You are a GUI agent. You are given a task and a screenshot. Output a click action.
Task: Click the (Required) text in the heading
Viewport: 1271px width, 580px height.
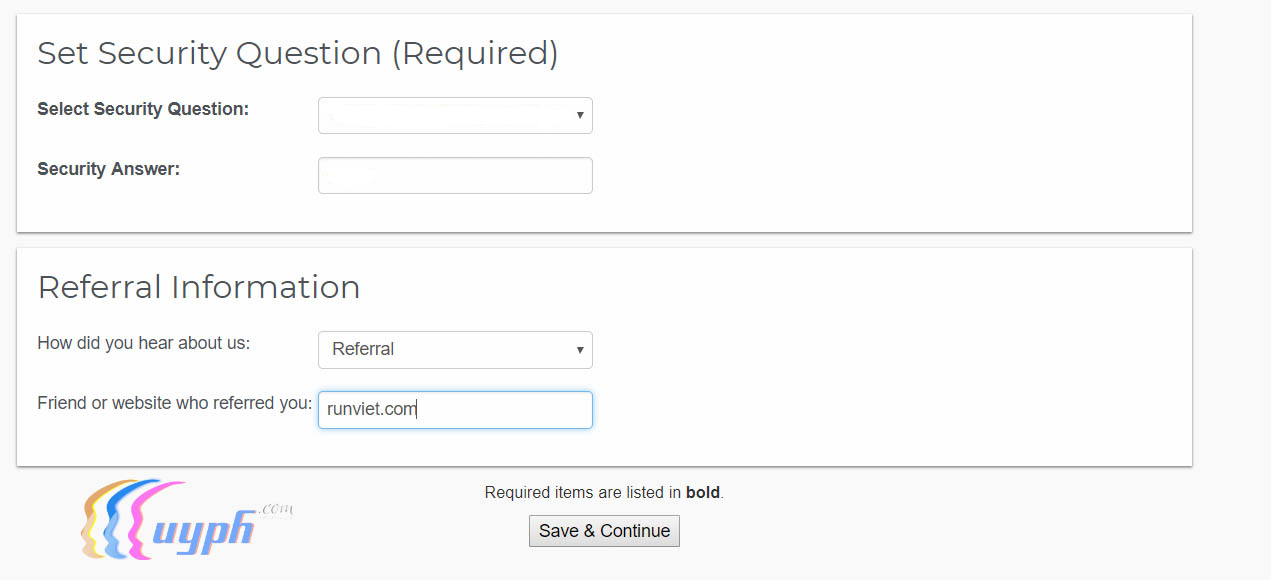pos(474,54)
